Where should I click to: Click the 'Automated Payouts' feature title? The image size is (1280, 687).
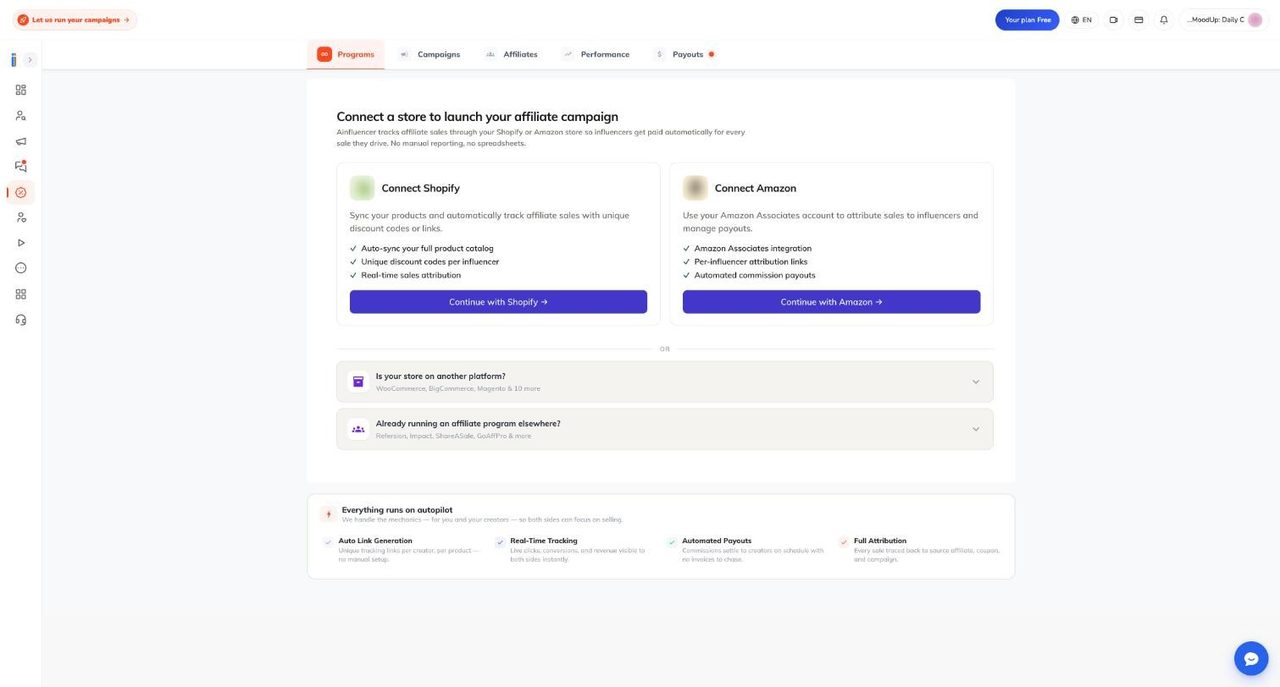[717, 541]
